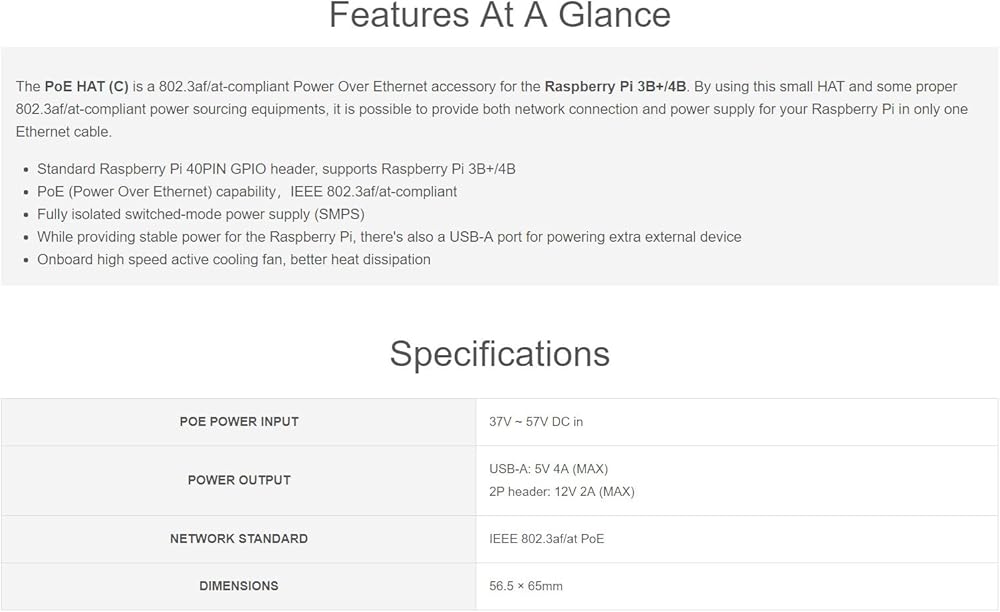
Task: Click the '2P header: 12V 2A (MAX)' value
Action: tap(561, 491)
